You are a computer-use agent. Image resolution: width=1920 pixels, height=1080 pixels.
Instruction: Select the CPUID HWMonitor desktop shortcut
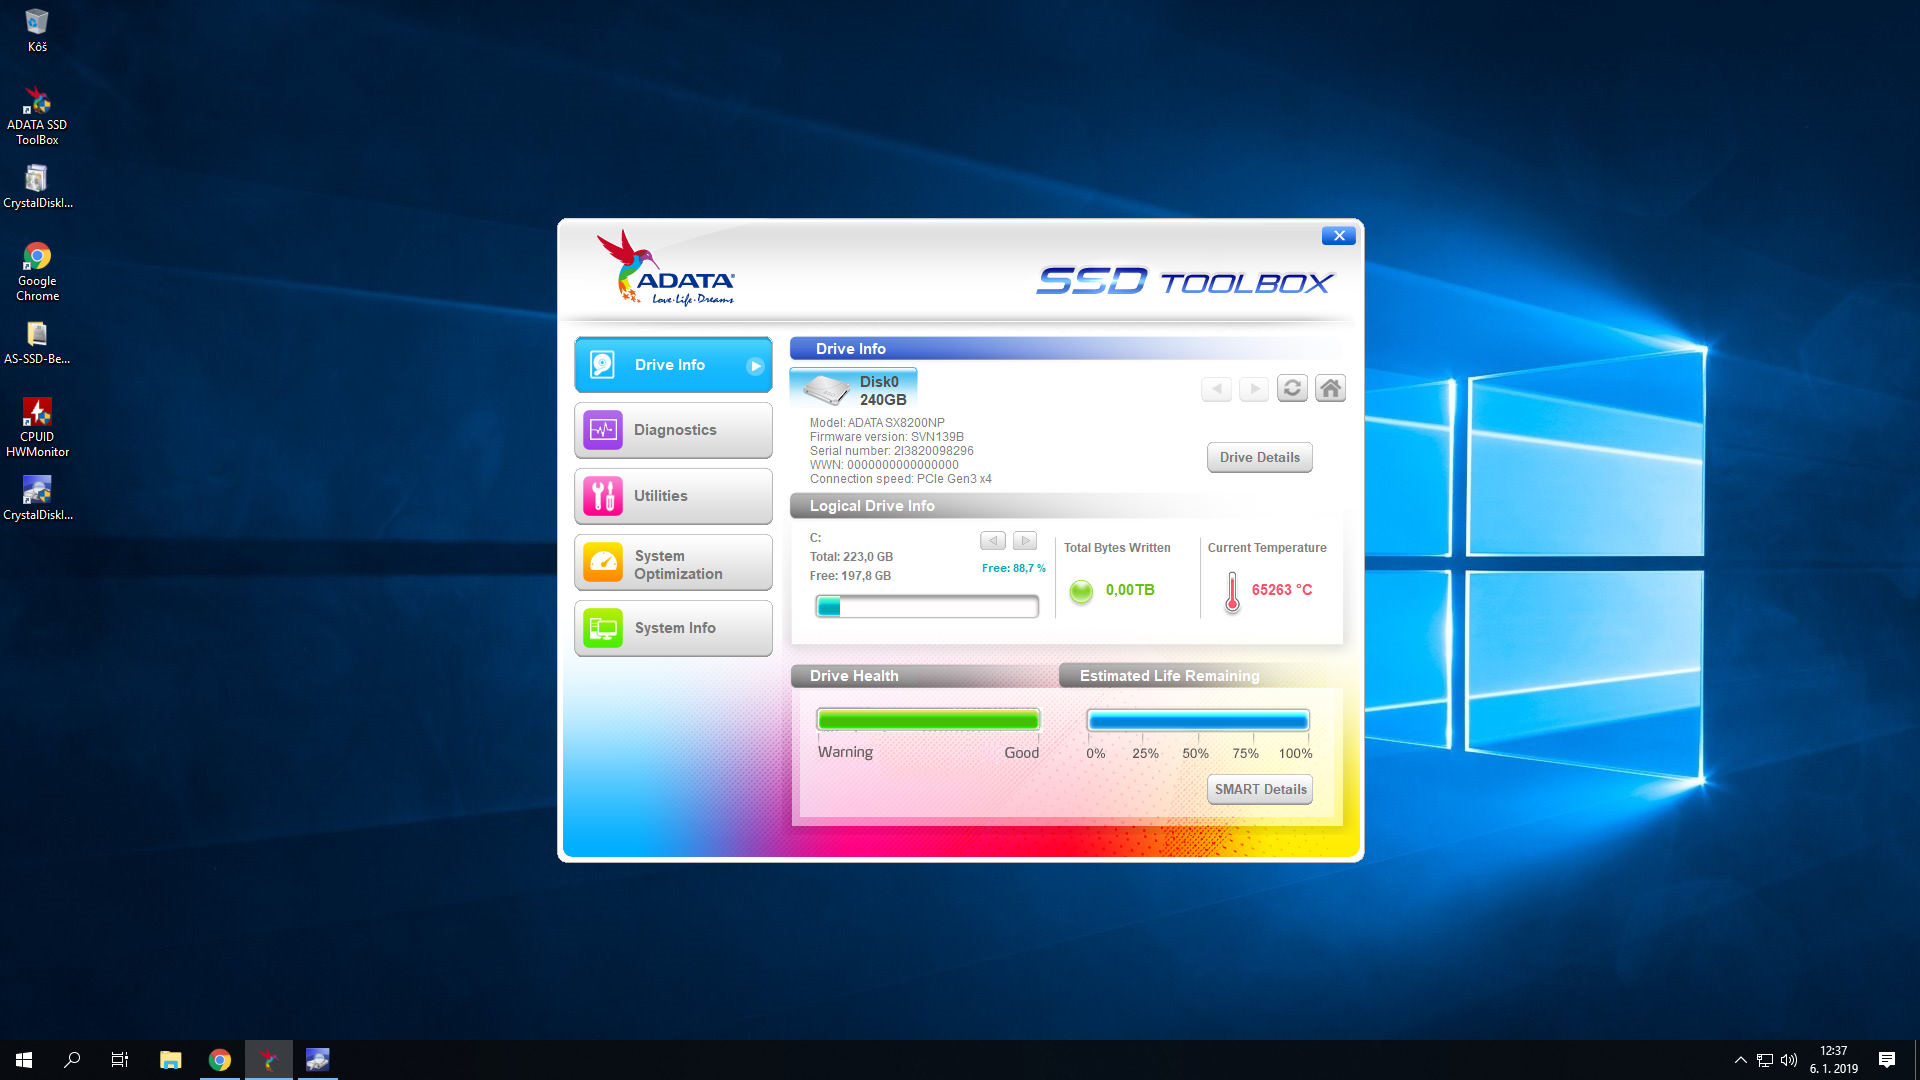click(37, 428)
